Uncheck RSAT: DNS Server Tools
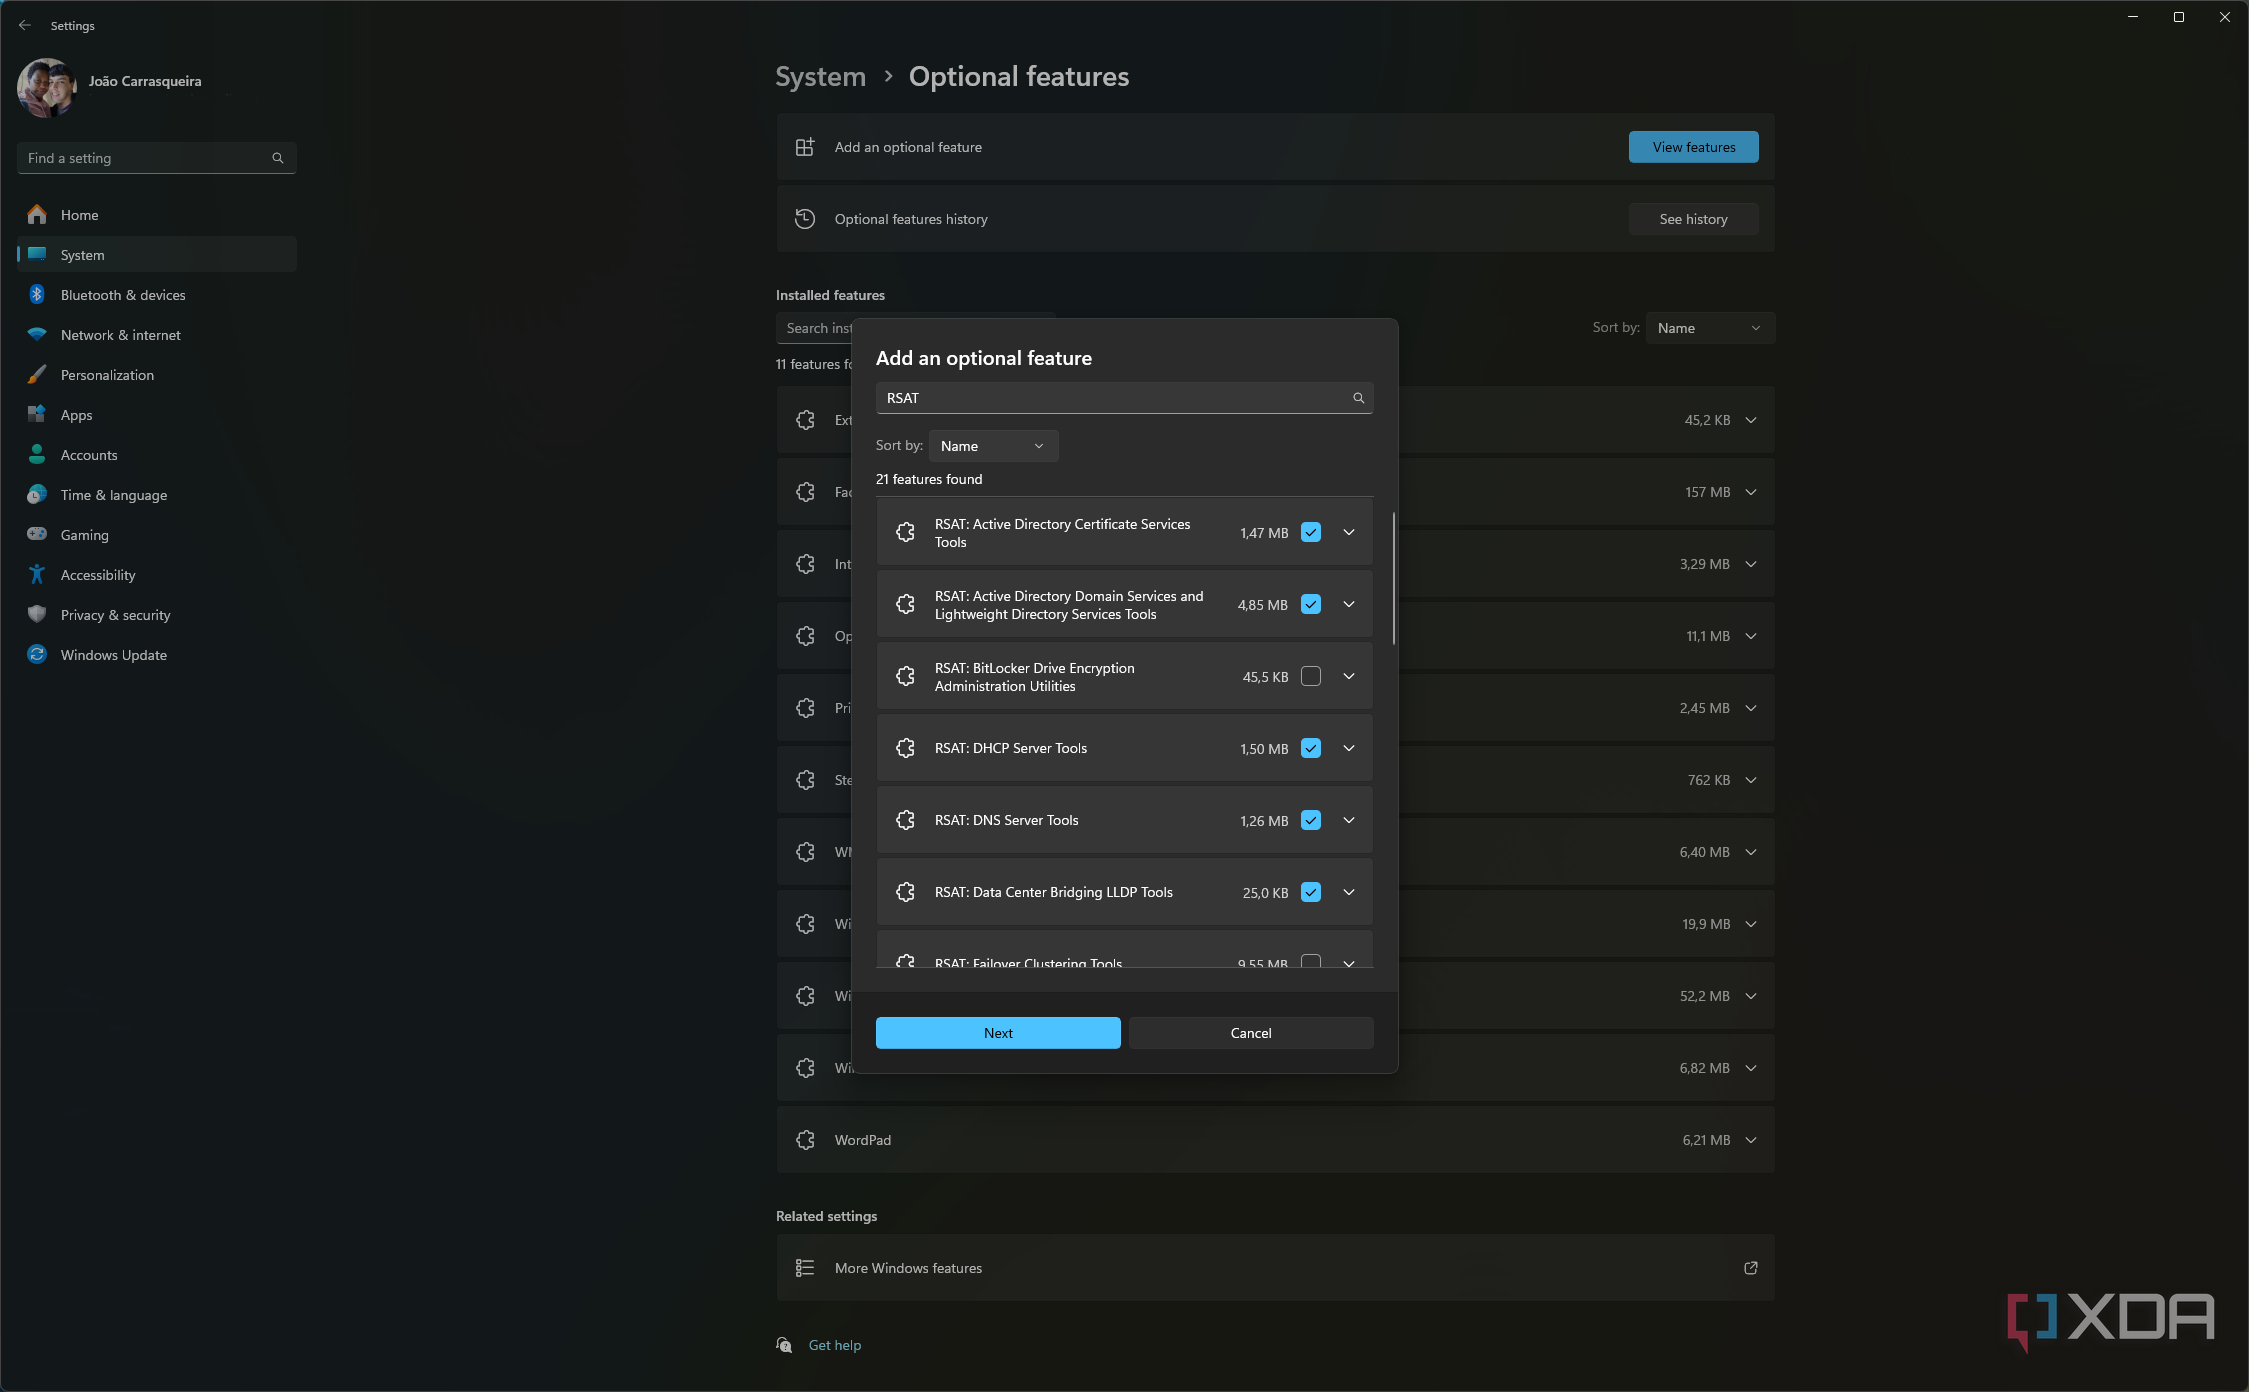This screenshot has height=1392, width=2249. coord(1311,820)
